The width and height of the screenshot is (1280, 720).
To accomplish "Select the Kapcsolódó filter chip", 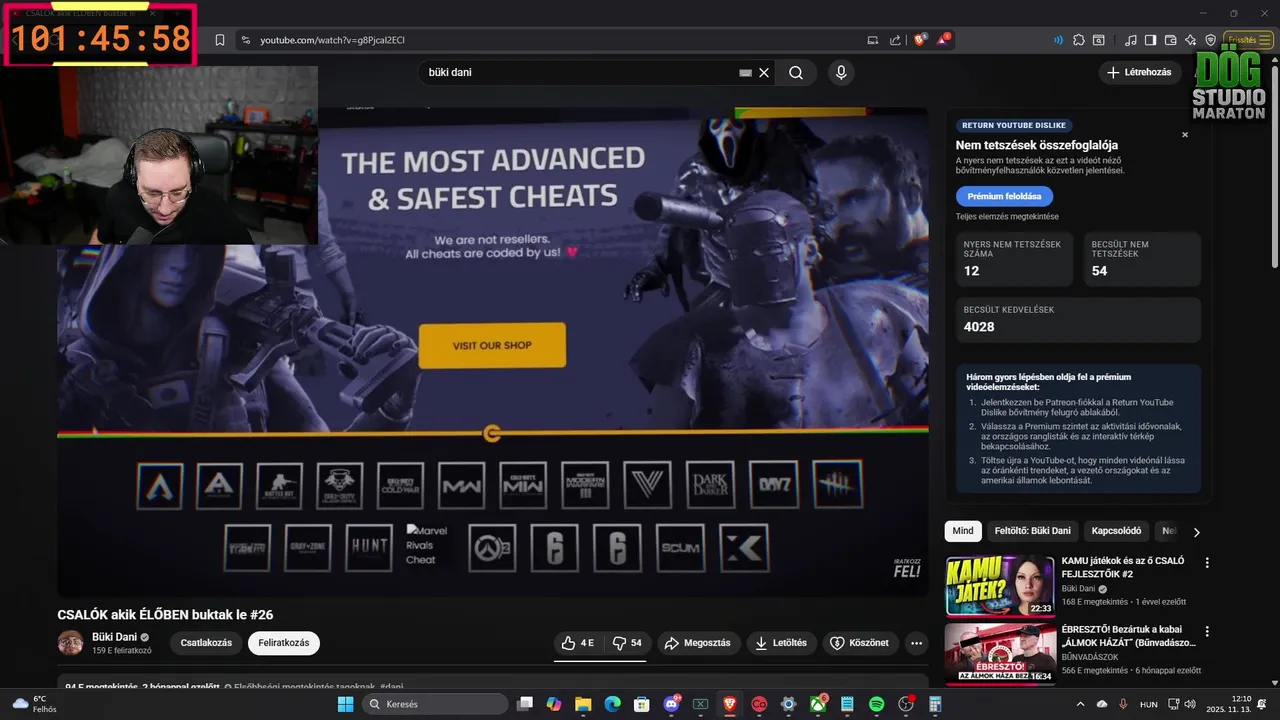I will [1116, 531].
